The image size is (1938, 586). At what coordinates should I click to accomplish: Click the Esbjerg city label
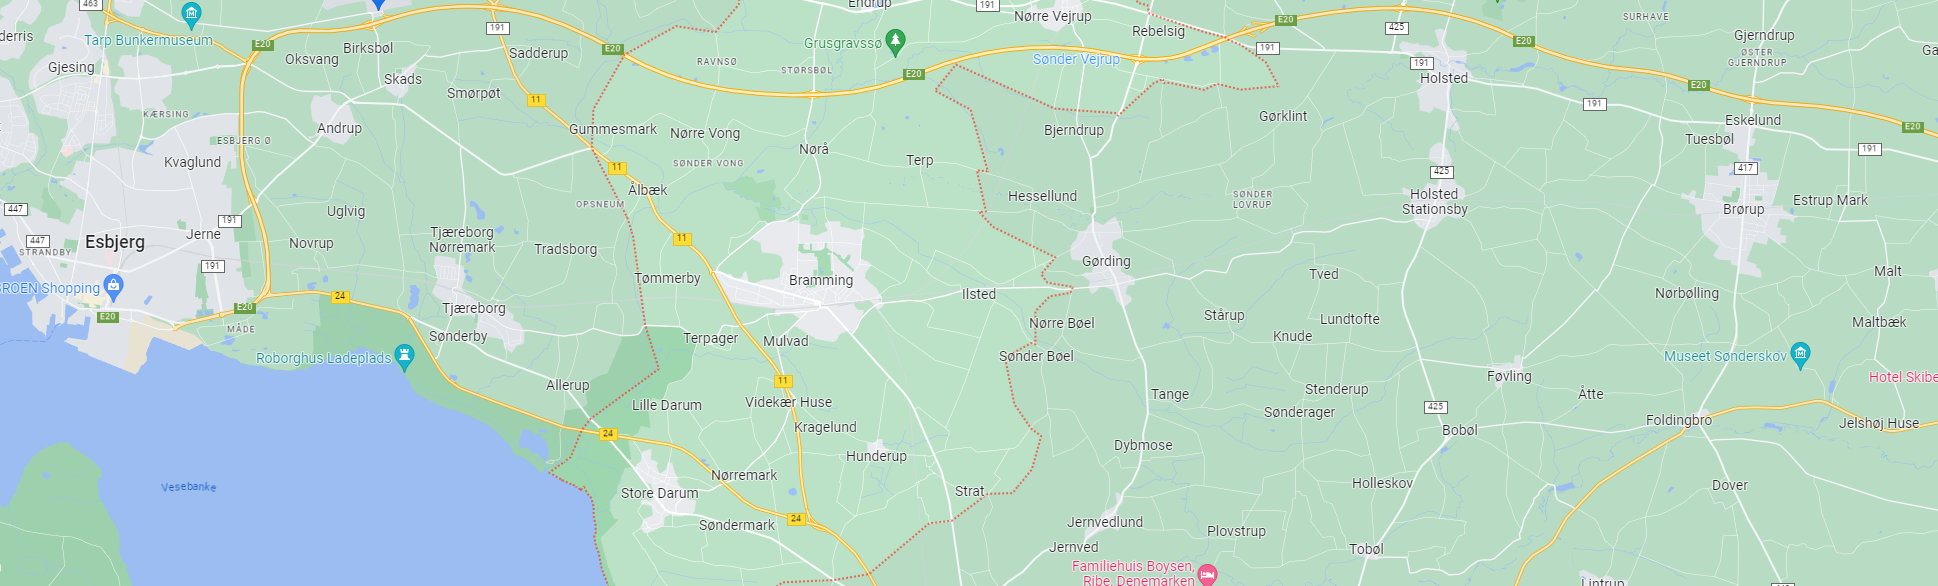[x=115, y=242]
